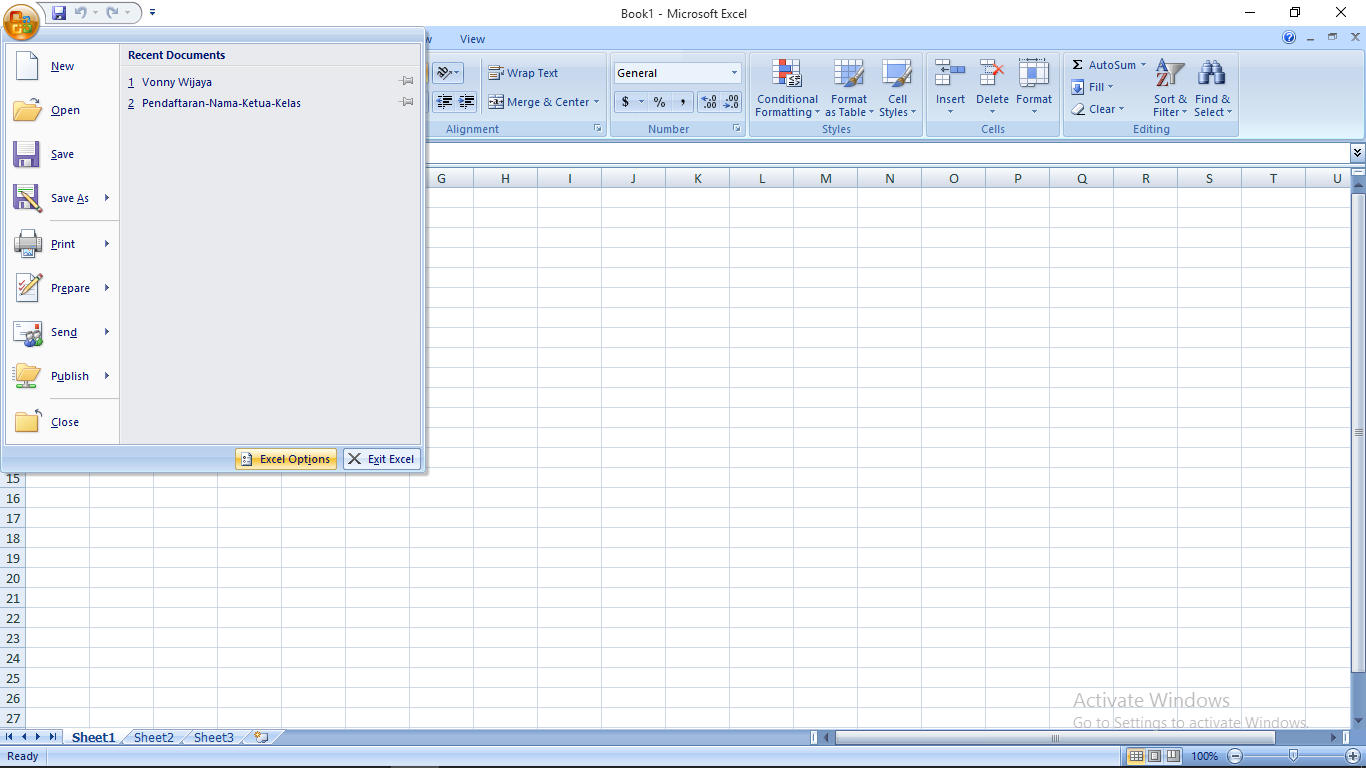Zoom in with plus button

[x=1353, y=756]
